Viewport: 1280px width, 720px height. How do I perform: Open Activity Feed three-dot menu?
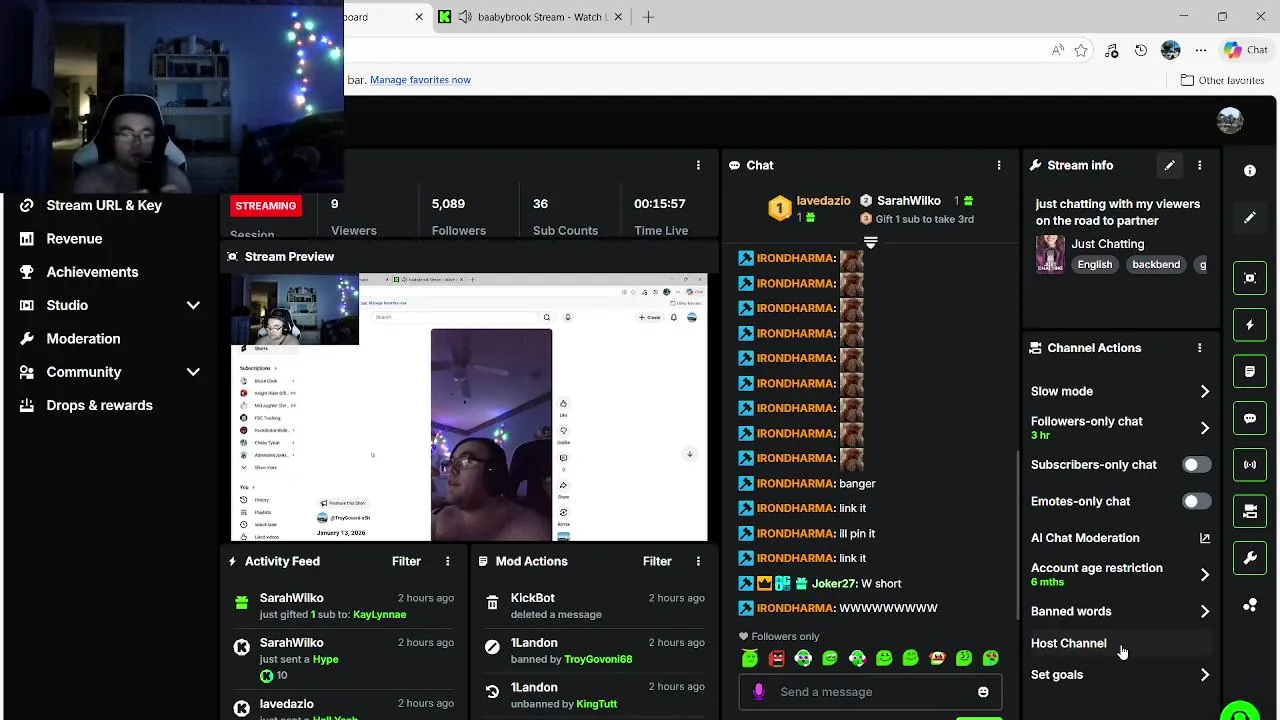[x=448, y=561]
